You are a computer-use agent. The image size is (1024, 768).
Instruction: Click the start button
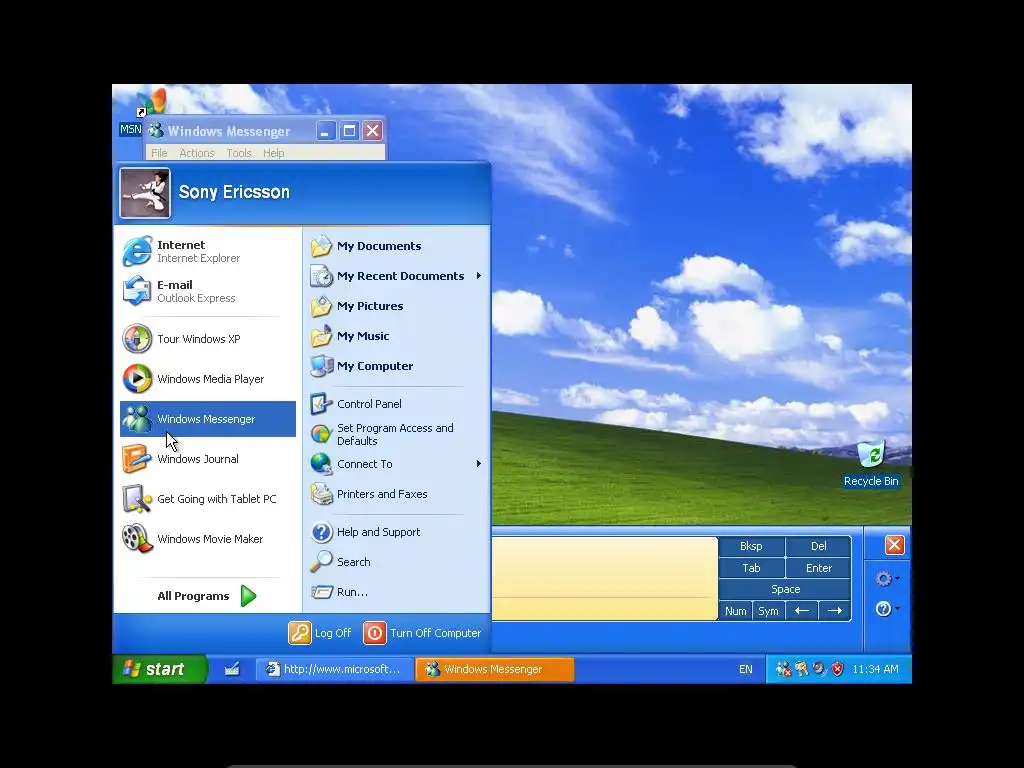(x=159, y=669)
